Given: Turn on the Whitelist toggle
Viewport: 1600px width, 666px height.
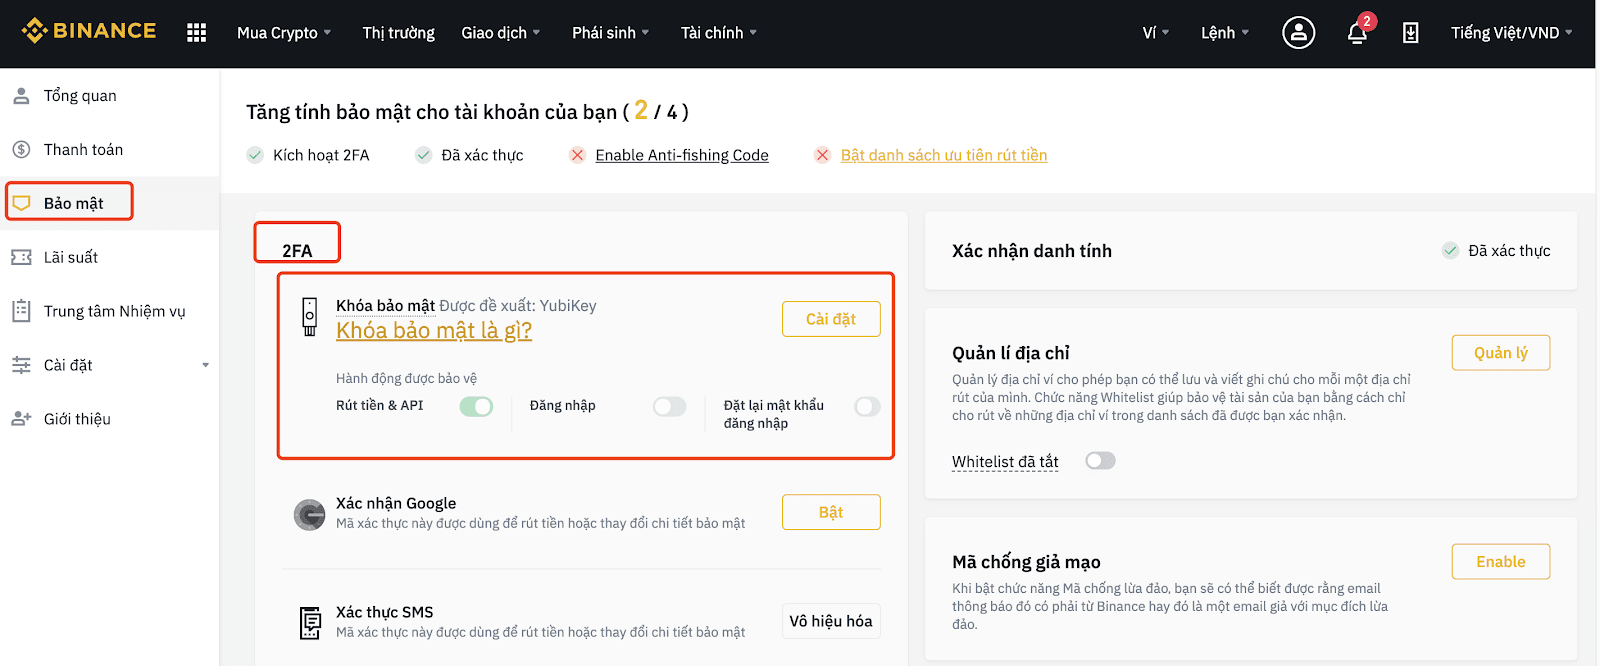Looking at the screenshot, I should pyautogui.click(x=1100, y=461).
